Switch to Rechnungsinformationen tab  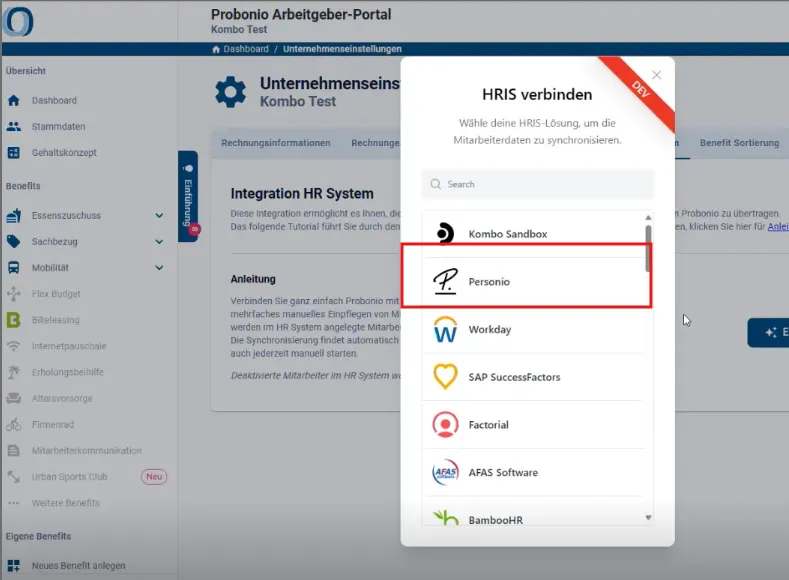point(276,143)
